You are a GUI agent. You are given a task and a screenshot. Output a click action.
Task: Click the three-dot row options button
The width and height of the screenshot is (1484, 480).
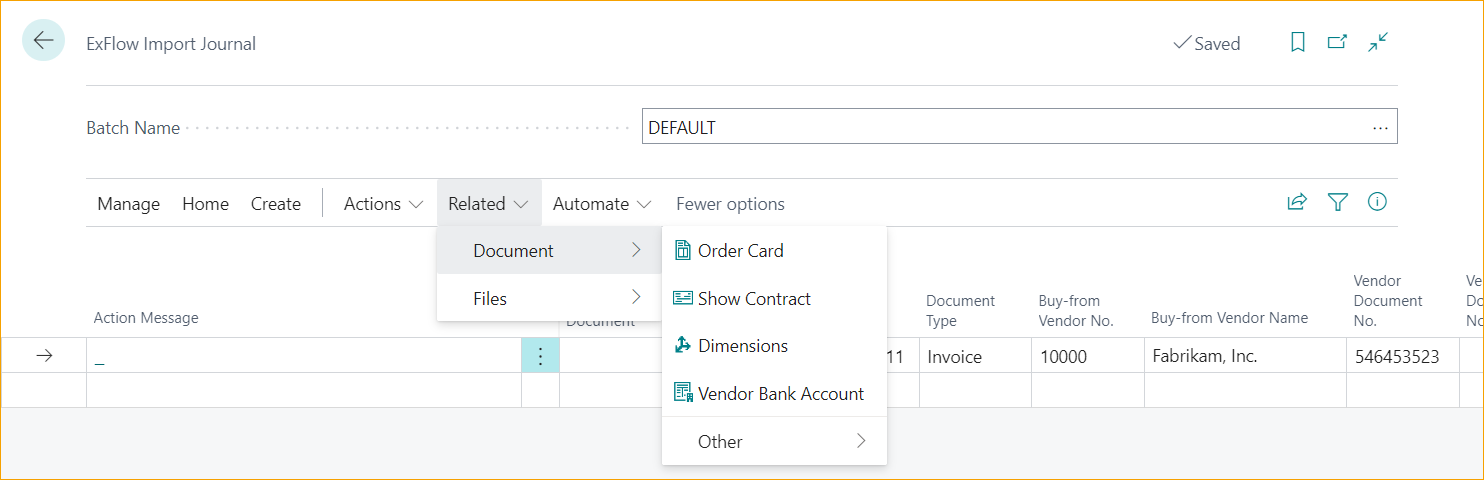pyautogui.click(x=540, y=356)
